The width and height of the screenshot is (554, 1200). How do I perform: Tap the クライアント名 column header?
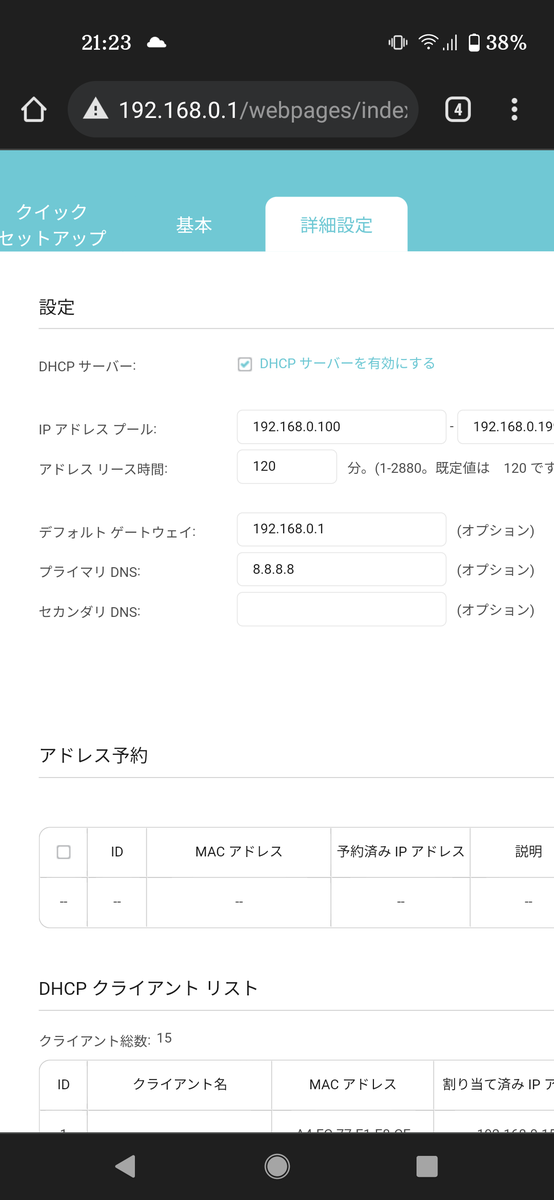[180, 1084]
